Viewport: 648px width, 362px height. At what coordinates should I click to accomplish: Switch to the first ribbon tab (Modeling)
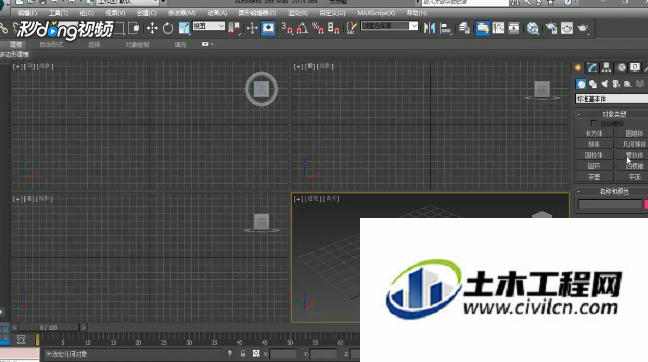[x=16, y=44]
